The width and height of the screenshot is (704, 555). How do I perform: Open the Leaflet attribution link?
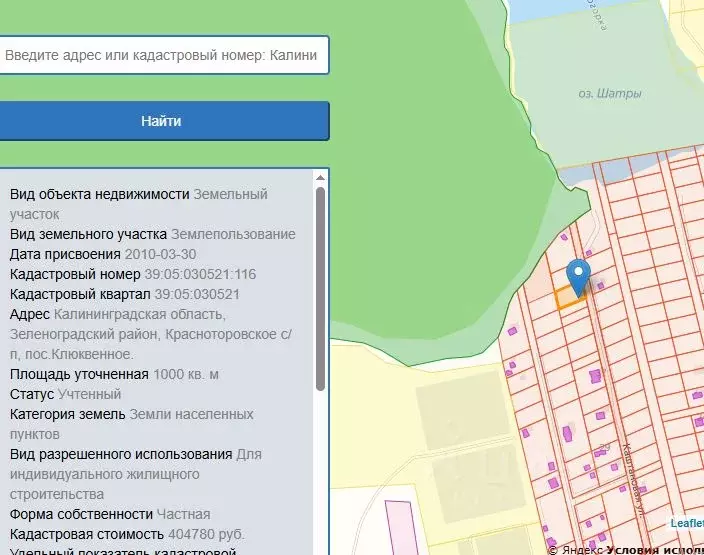pos(687,523)
